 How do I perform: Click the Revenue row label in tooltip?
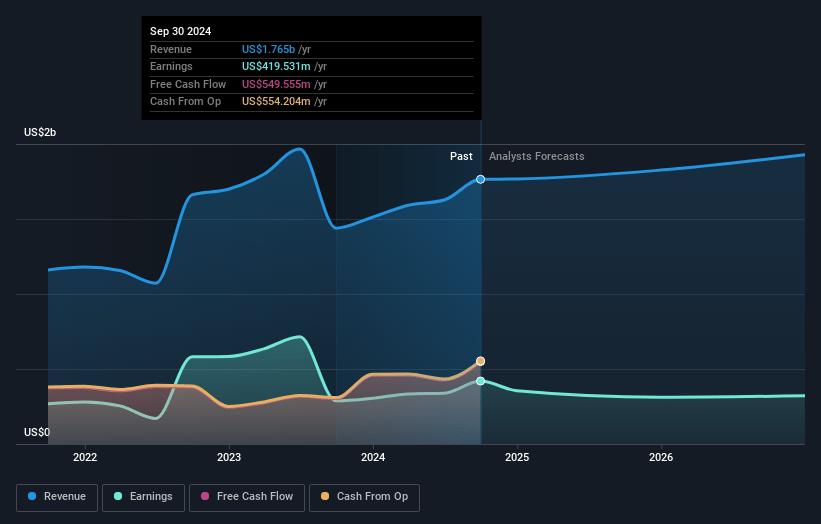coord(171,49)
